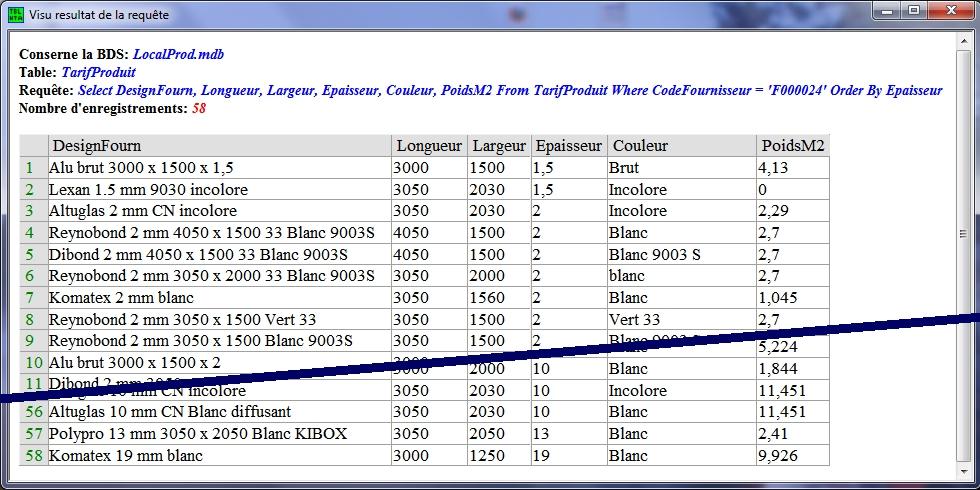Screen dimensions: 980x490
Task: Click the 9,926 PoidsM2 value cell
Action: (792, 456)
